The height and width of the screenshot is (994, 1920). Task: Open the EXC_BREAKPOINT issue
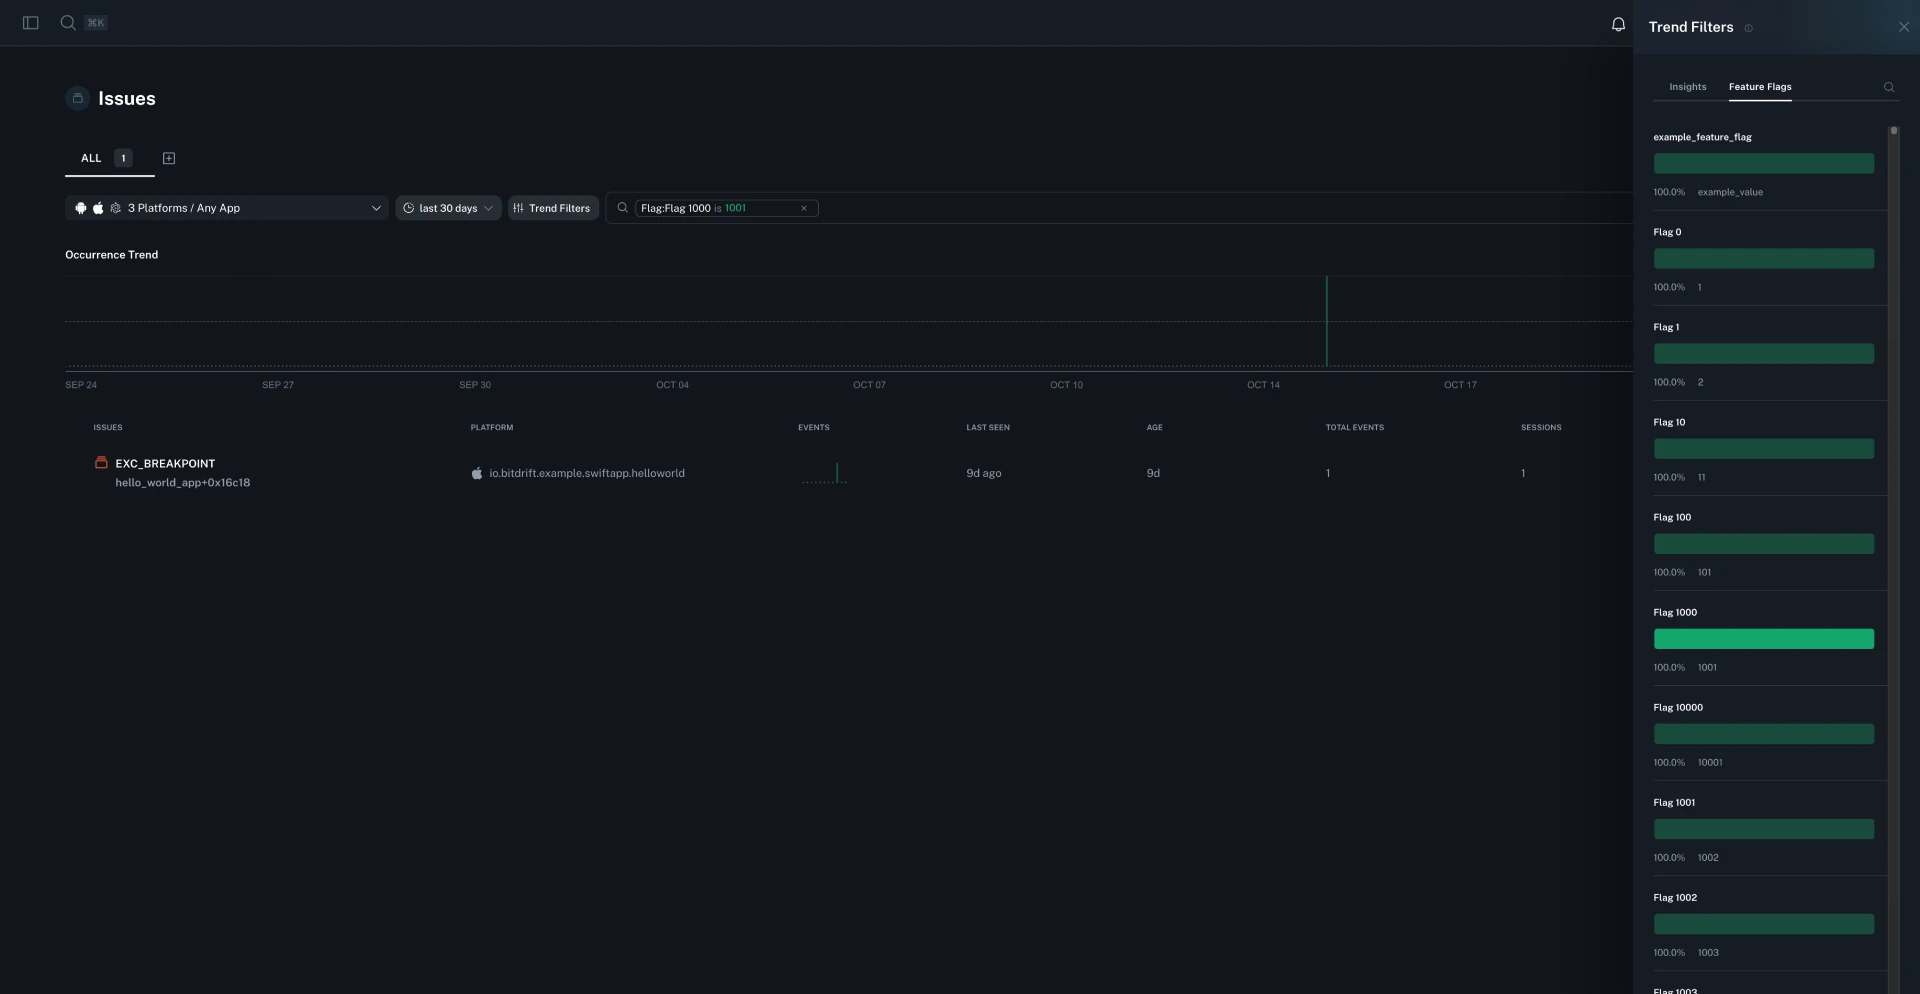164,463
